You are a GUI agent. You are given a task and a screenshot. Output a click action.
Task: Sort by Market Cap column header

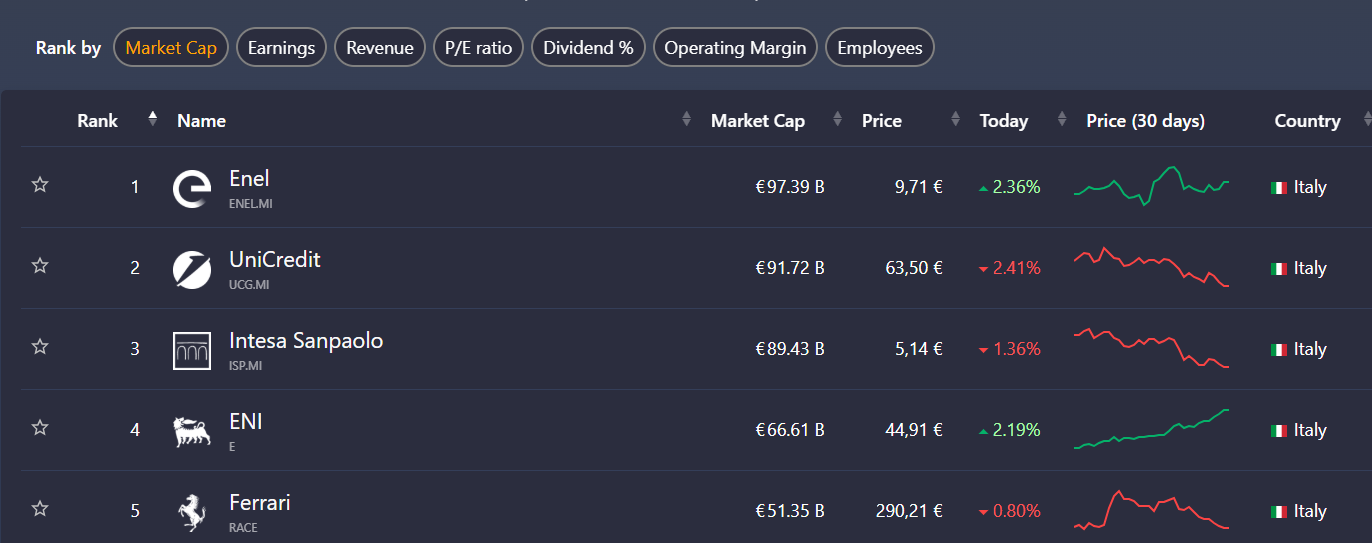pos(757,121)
